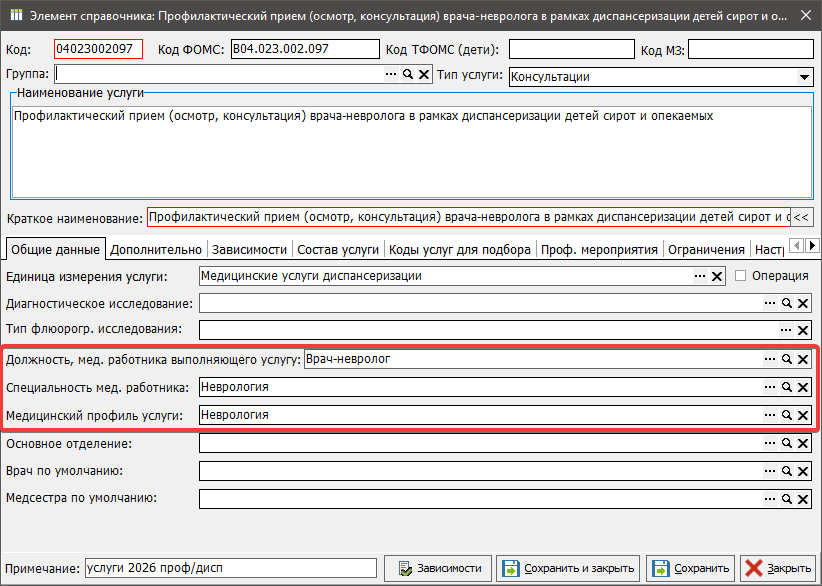The height and width of the screenshot is (586, 822).
Task: Search Медицинский профиль услуги via magnifier
Action: pos(786,415)
